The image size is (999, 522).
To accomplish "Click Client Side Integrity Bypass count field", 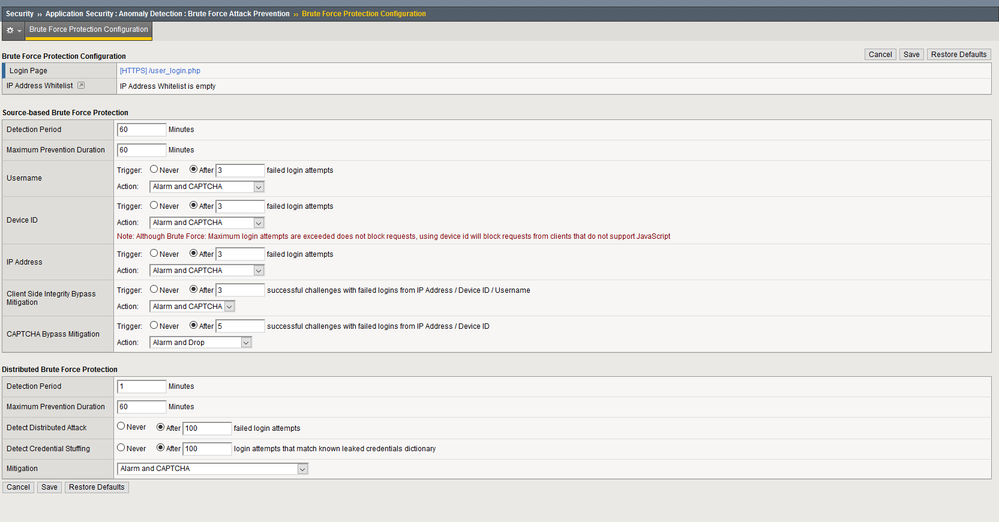I will pyautogui.click(x=240, y=290).
